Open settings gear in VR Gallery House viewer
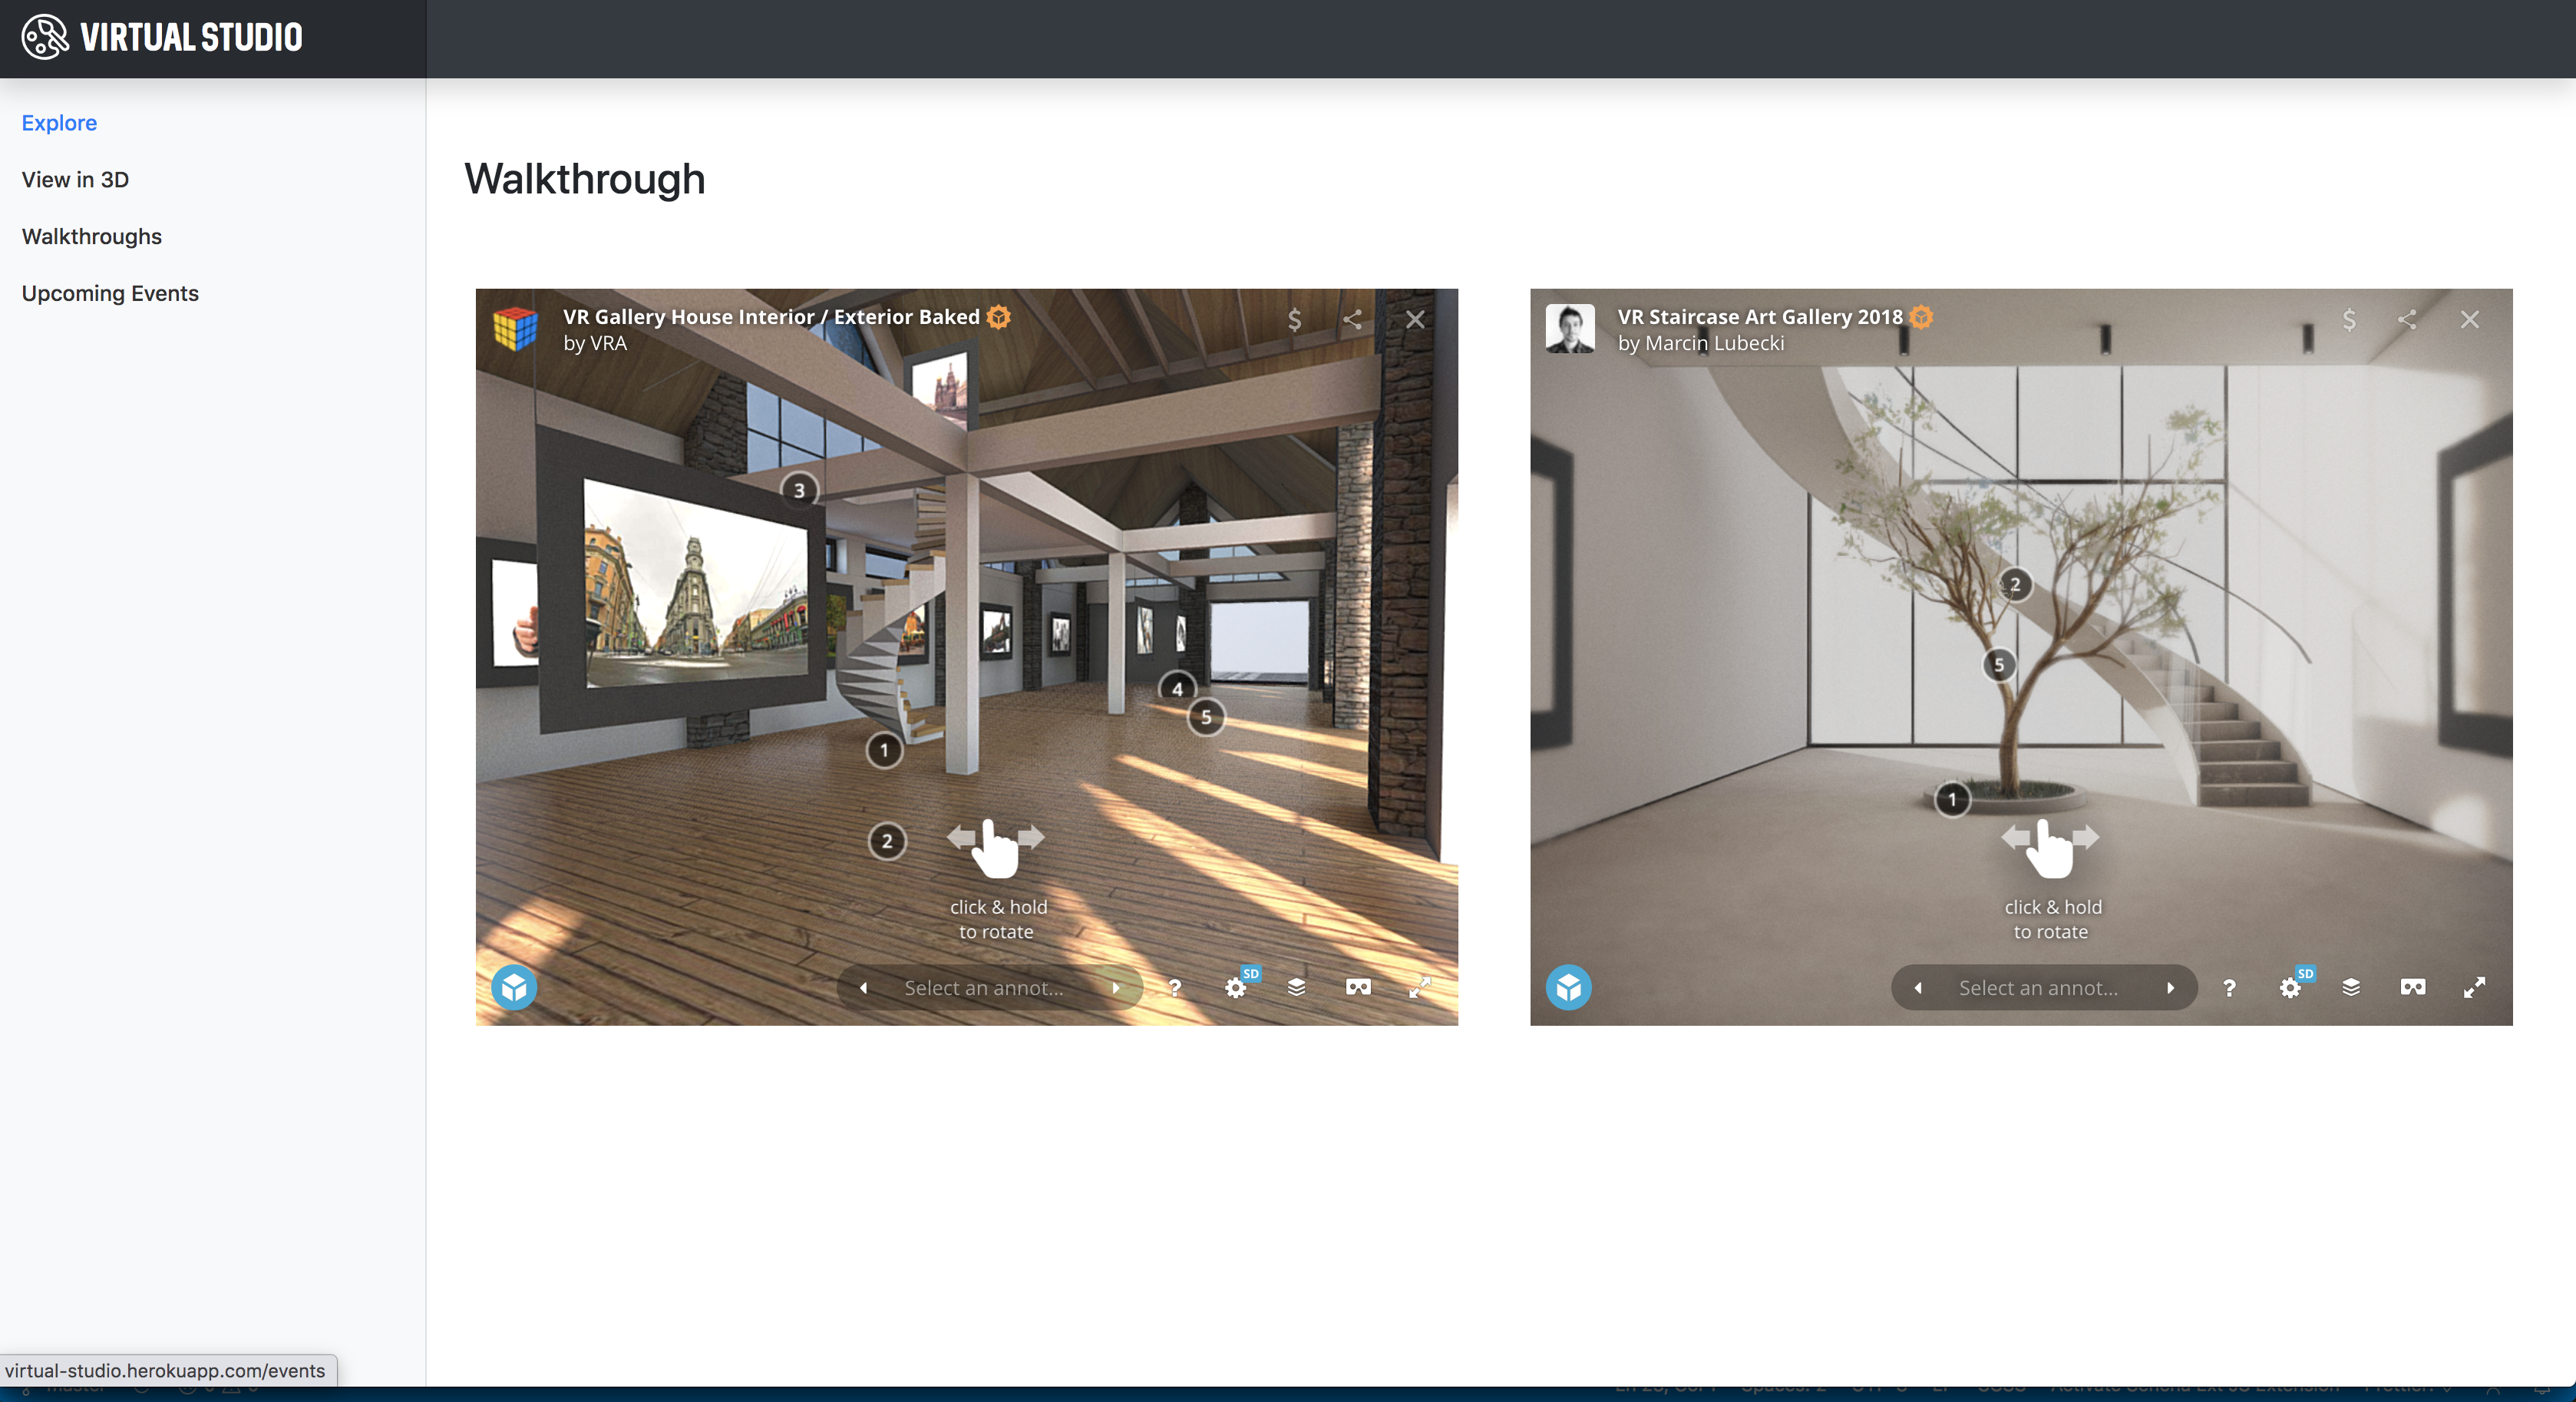This screenshot has width=2576, height=1402. click(1236, 988)
